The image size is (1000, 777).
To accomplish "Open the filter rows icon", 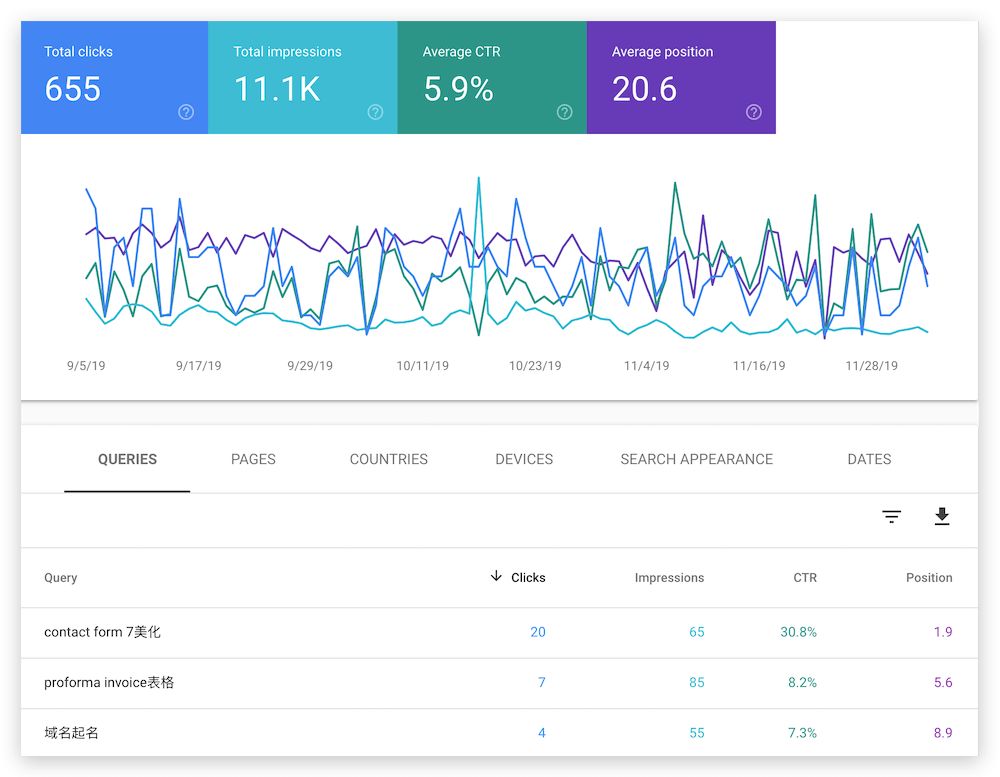I will click(891, 517).
